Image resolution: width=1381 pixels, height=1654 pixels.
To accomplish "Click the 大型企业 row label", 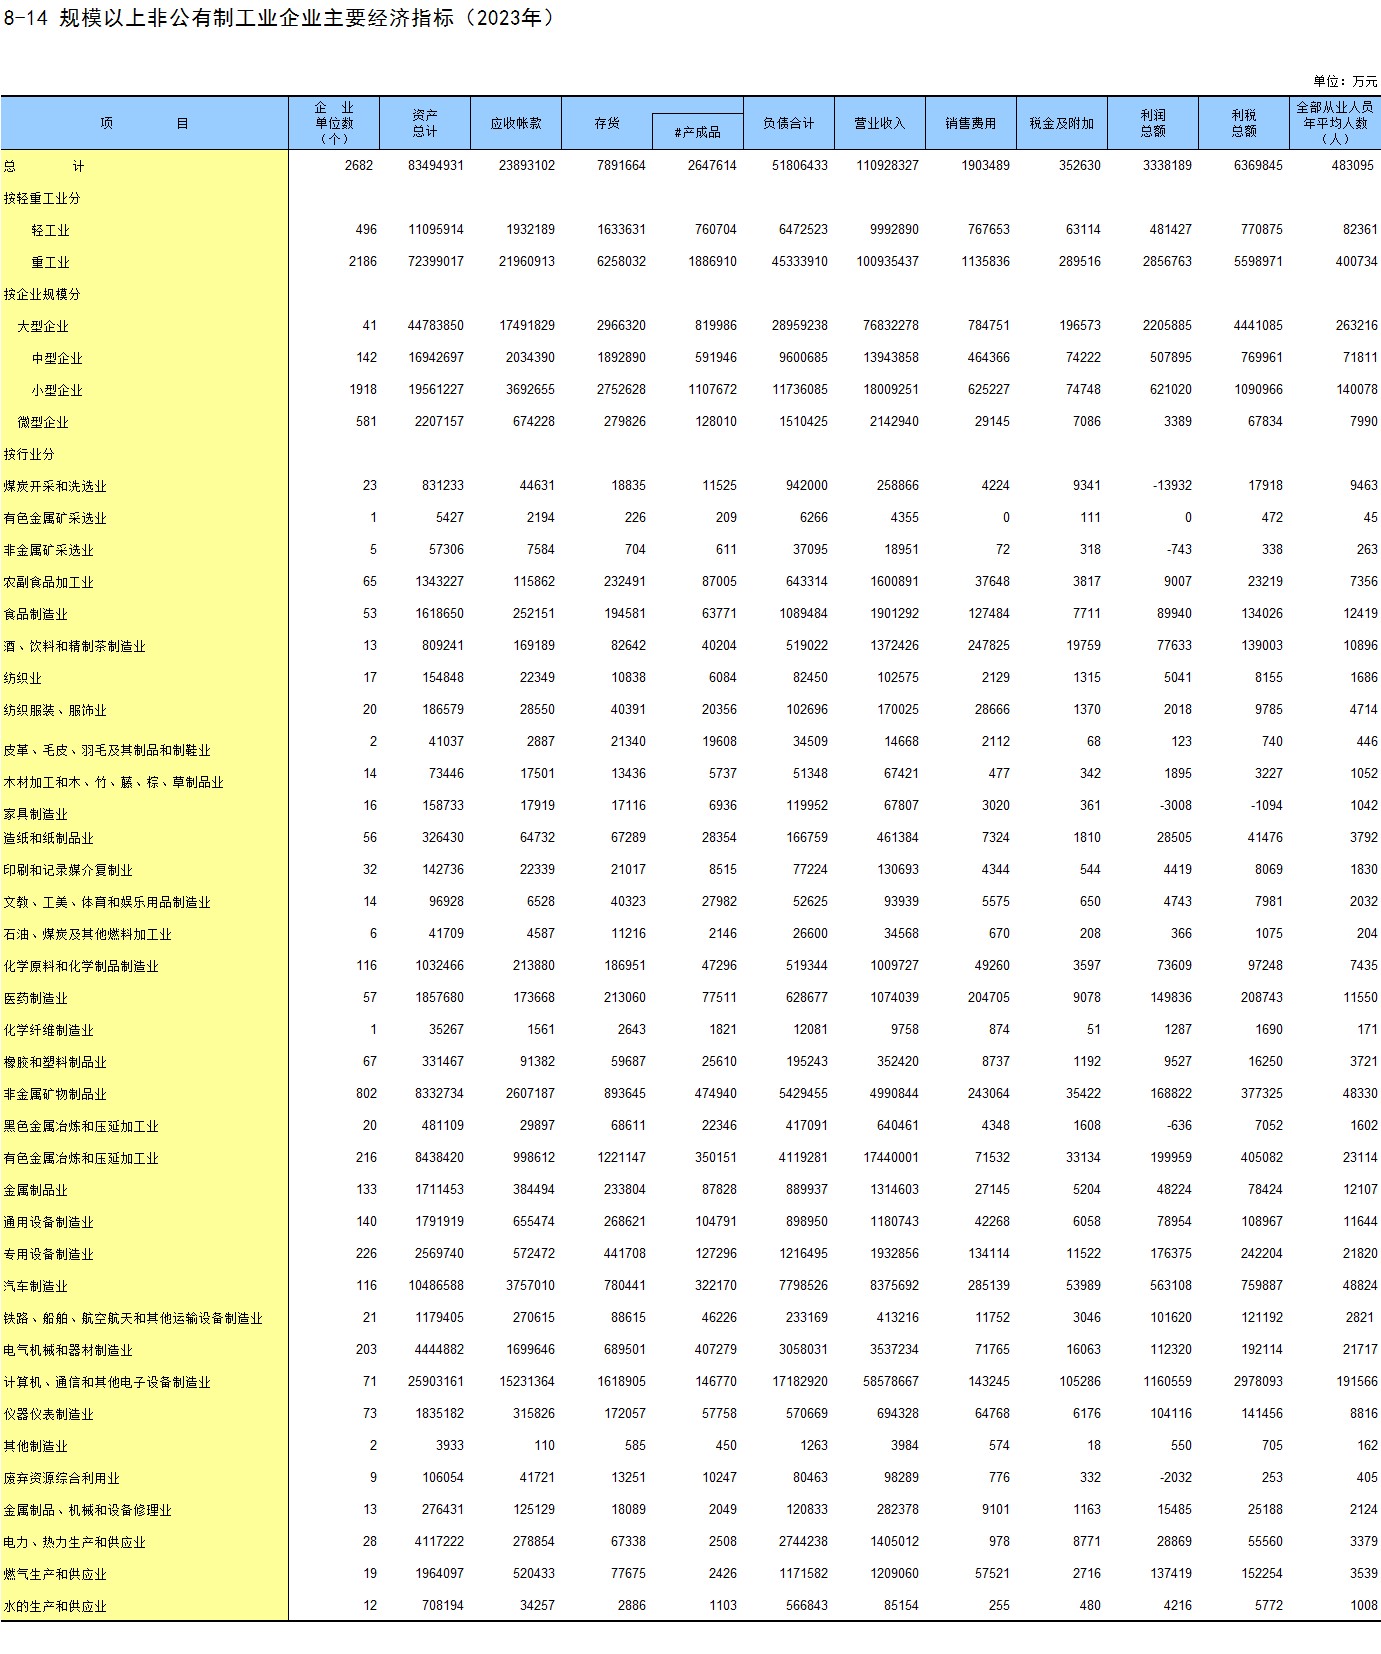I will (x=43, y=326).
